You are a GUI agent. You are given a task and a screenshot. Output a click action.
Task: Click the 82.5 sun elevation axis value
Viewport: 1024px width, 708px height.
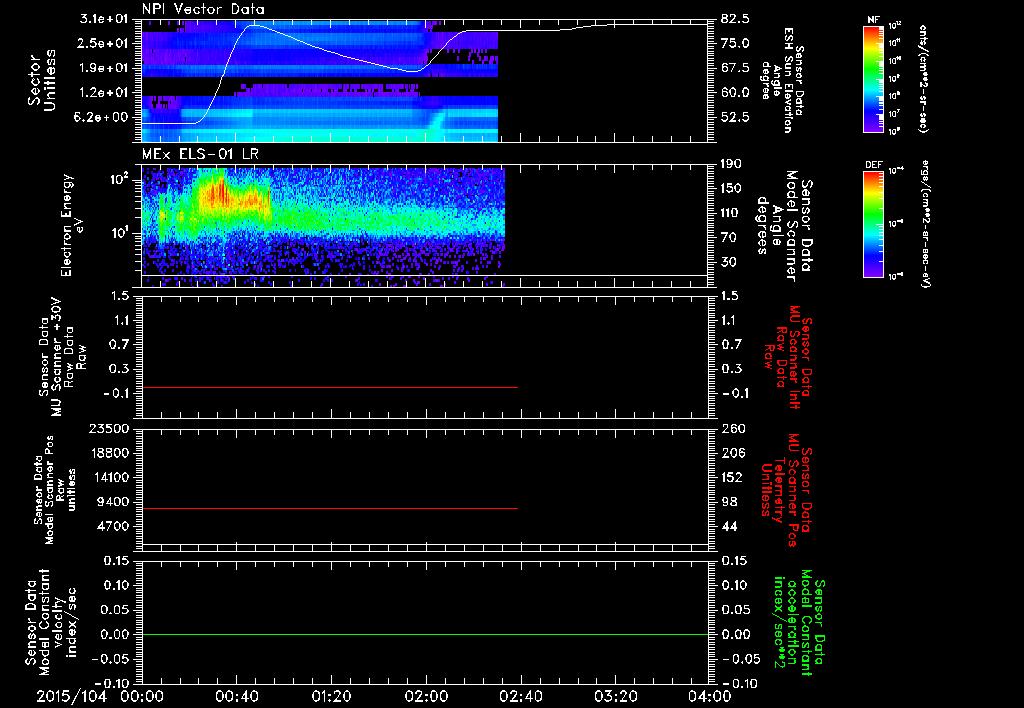click(x=735, y=19)
